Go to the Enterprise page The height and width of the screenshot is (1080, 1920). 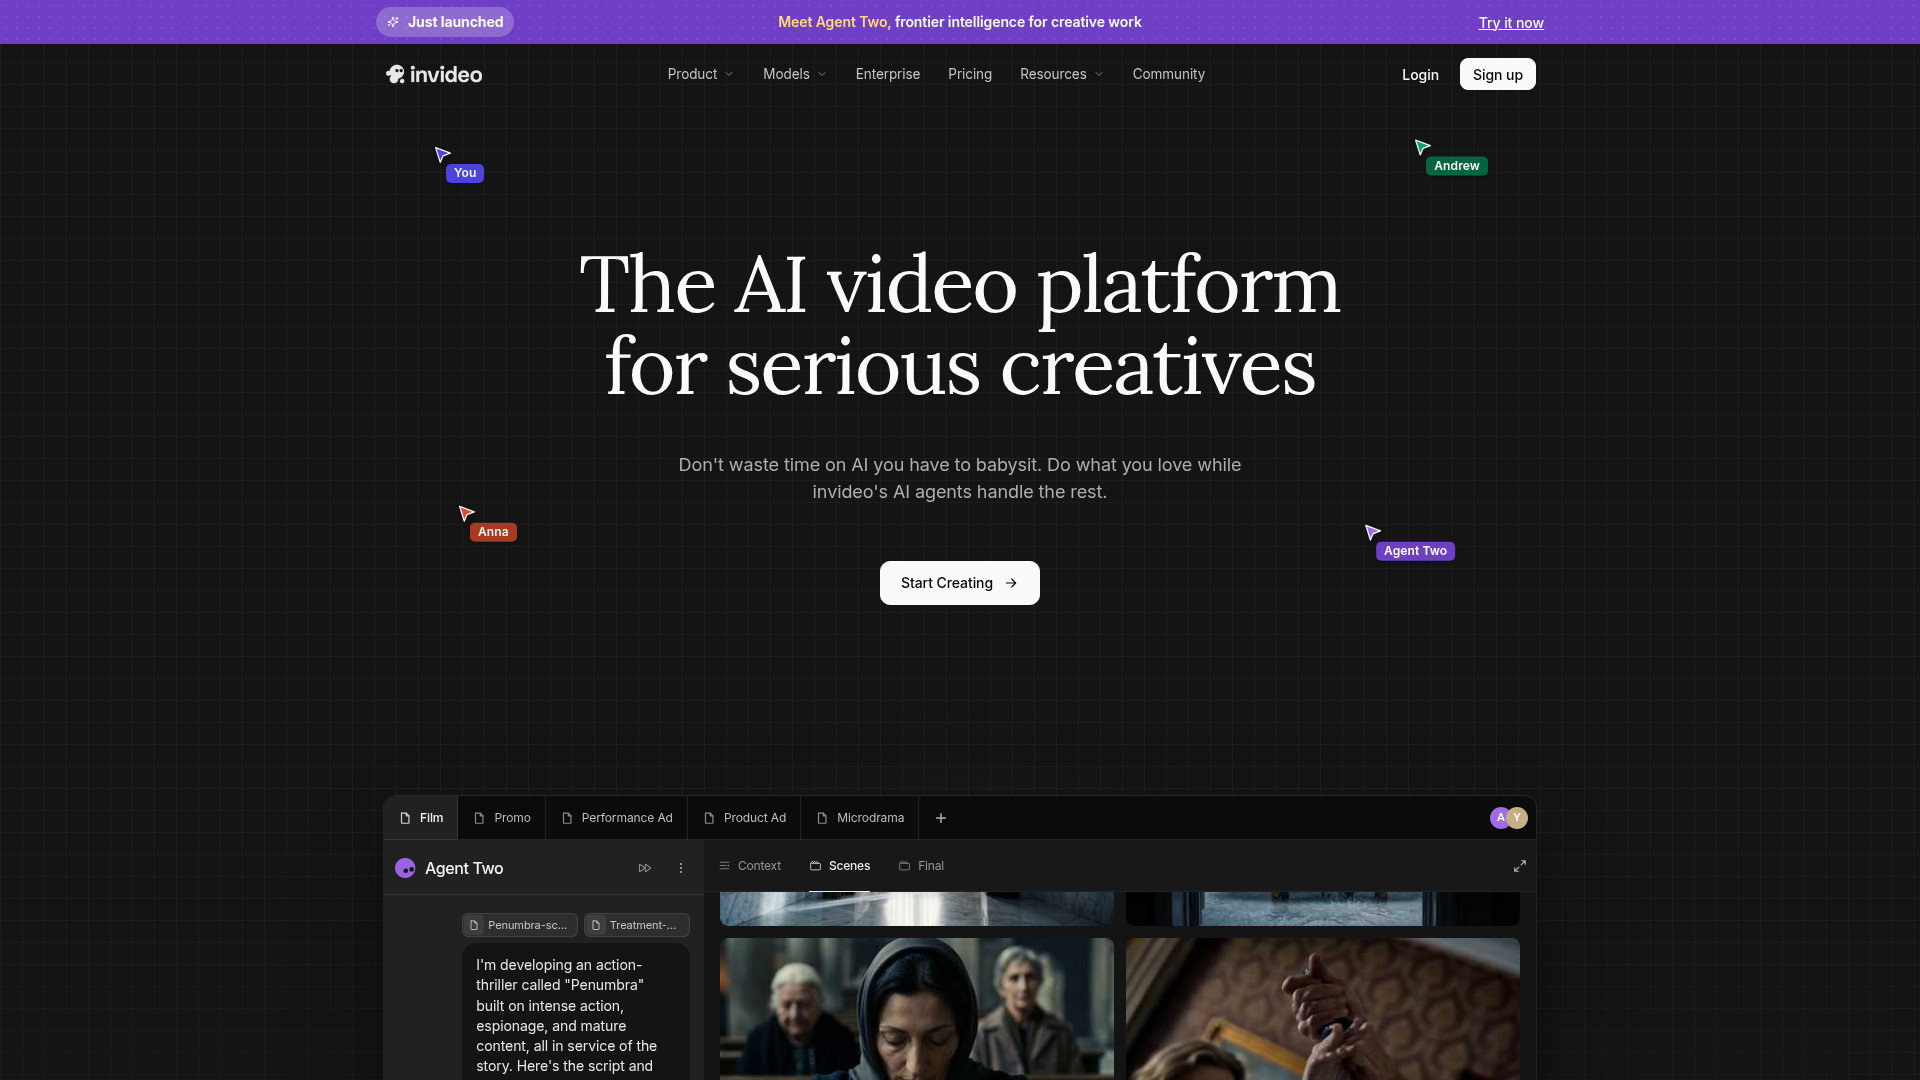888,74
